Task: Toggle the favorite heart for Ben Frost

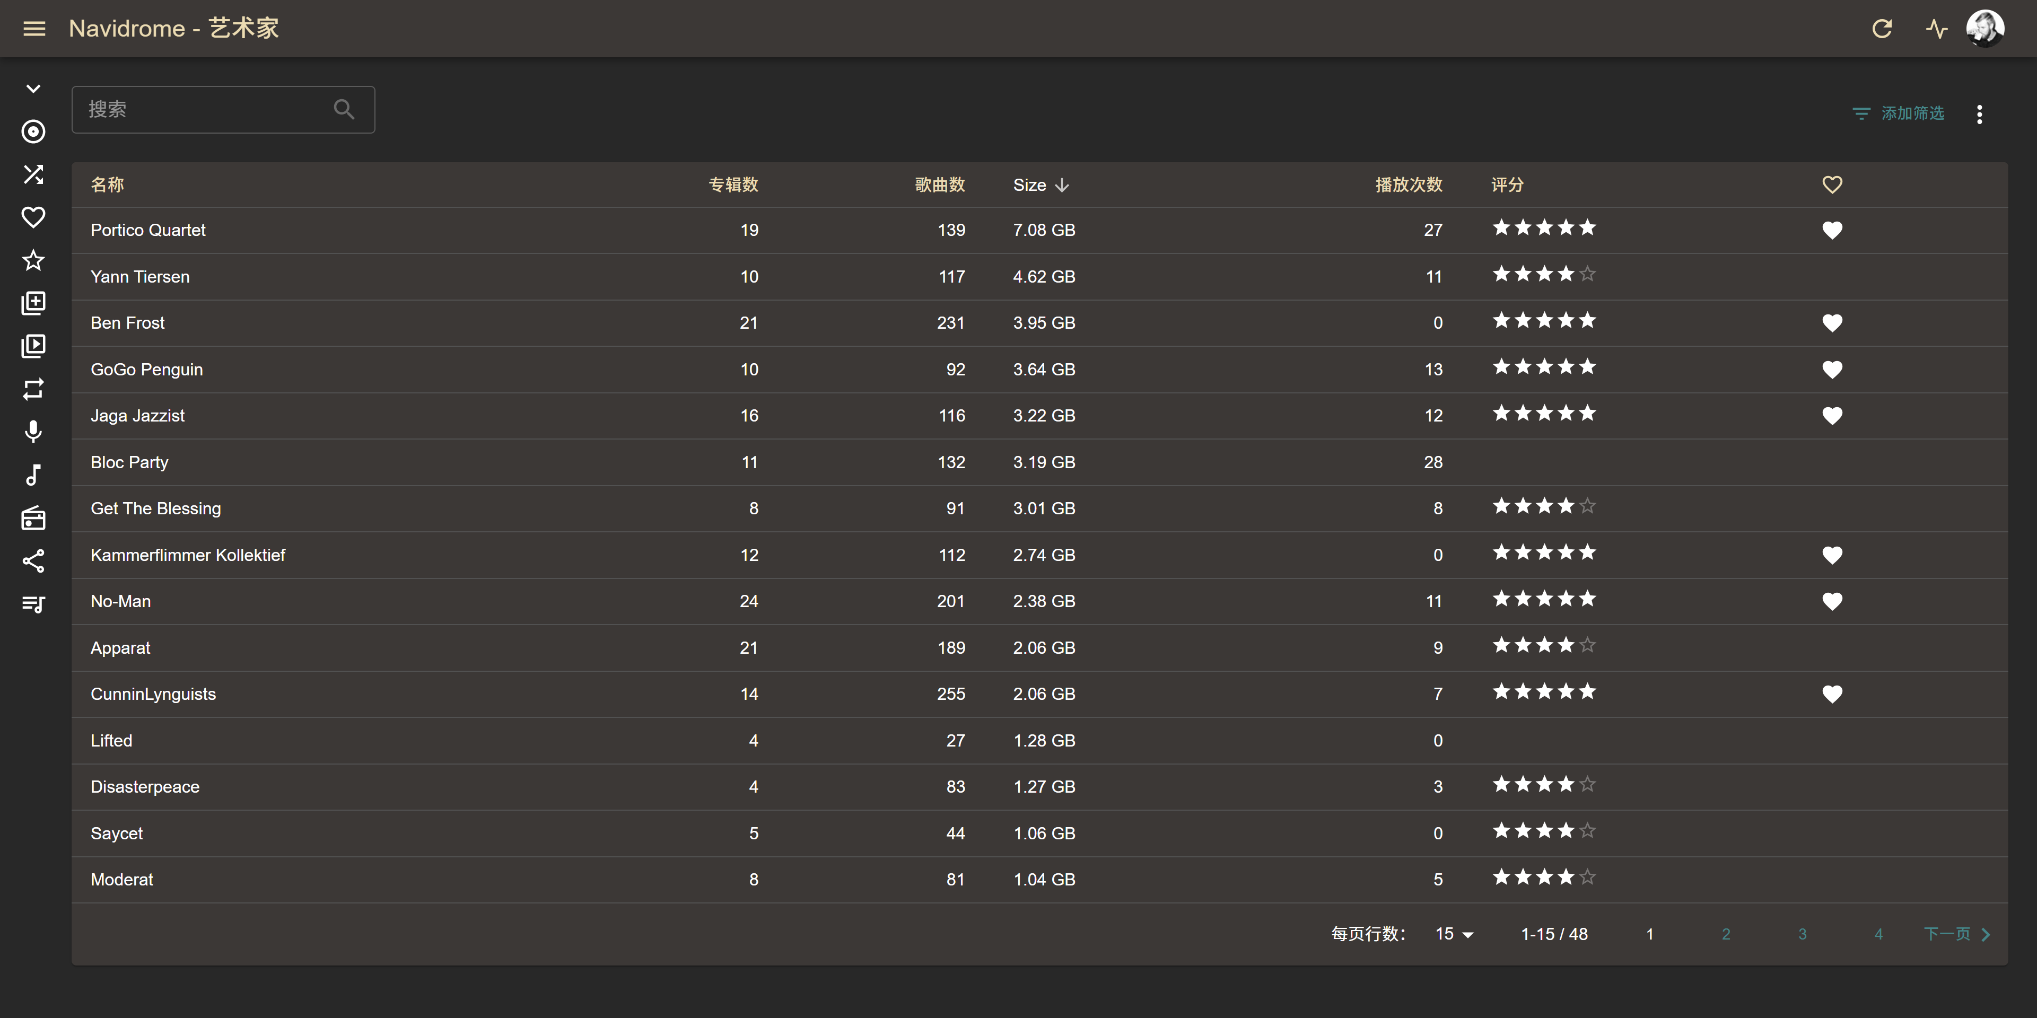Action: (x=1831, y=324)
